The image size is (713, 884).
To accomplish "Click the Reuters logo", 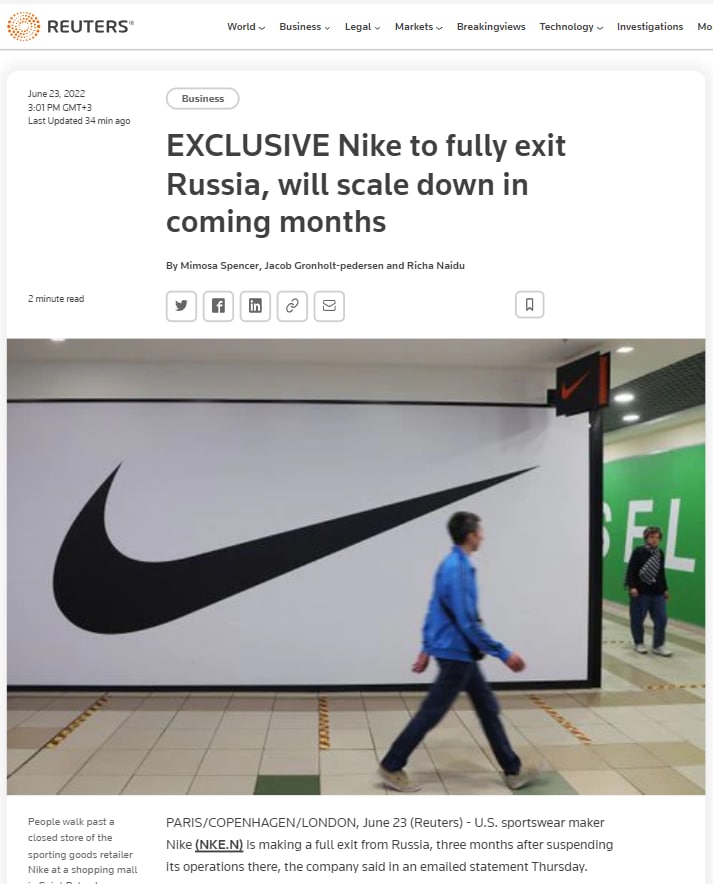I will 70,26.
